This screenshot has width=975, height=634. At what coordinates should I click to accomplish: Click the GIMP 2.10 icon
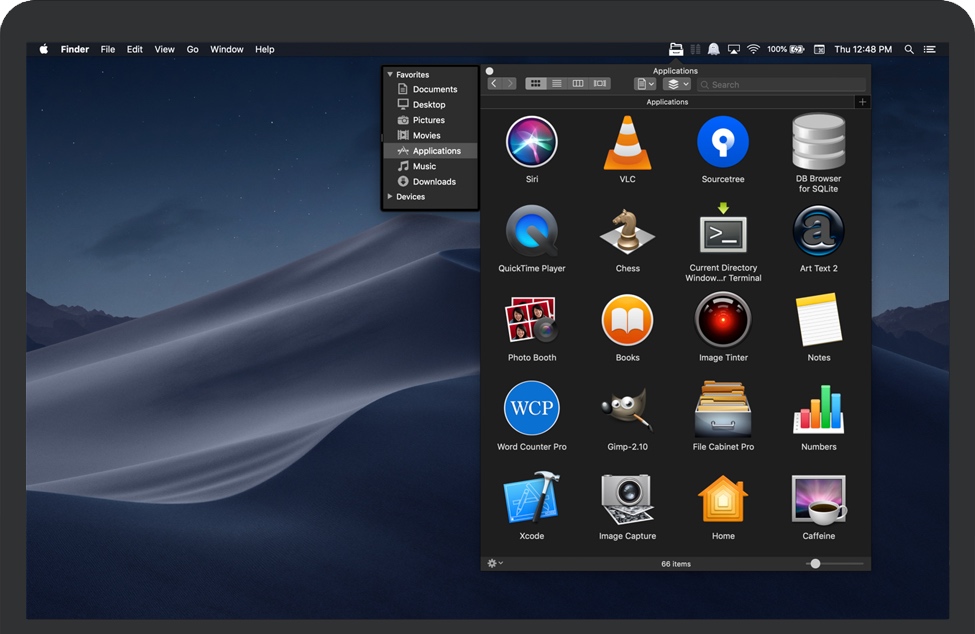(627, 409)
